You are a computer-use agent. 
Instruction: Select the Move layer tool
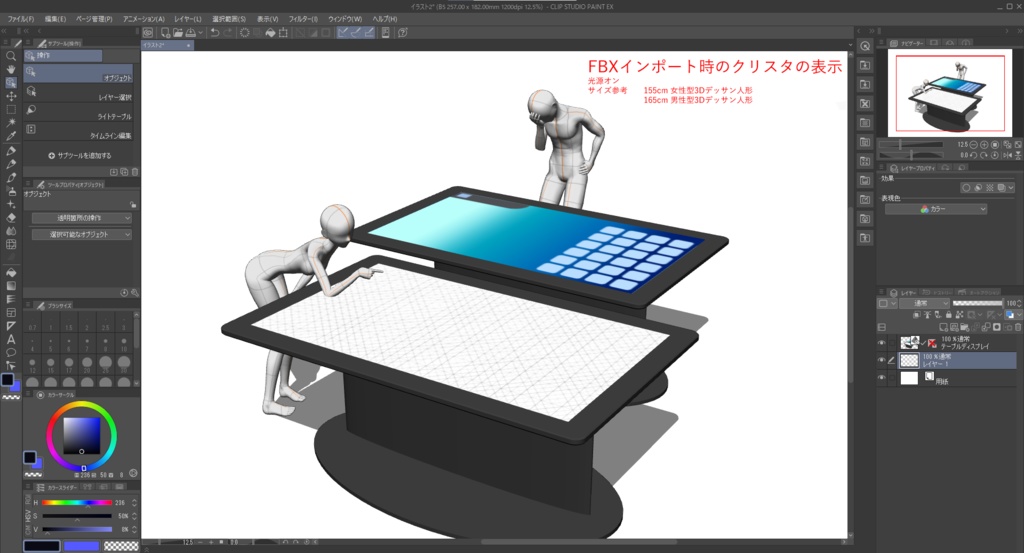coord(10,96)
